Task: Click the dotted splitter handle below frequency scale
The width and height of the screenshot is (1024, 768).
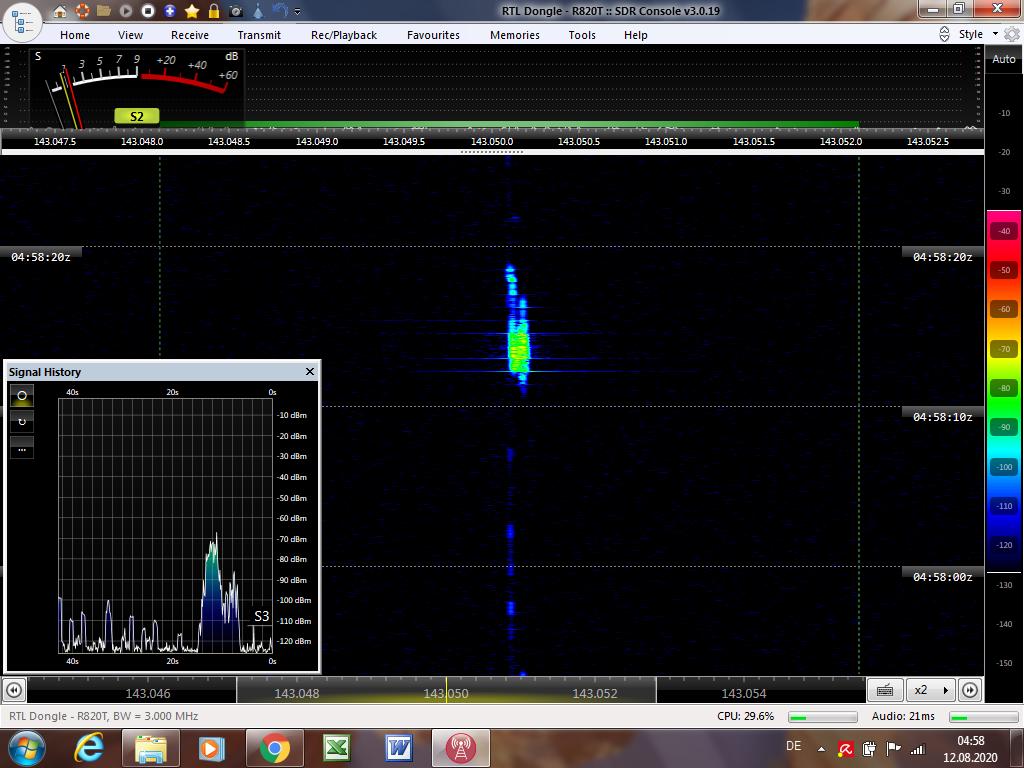Action: (492, 152)
